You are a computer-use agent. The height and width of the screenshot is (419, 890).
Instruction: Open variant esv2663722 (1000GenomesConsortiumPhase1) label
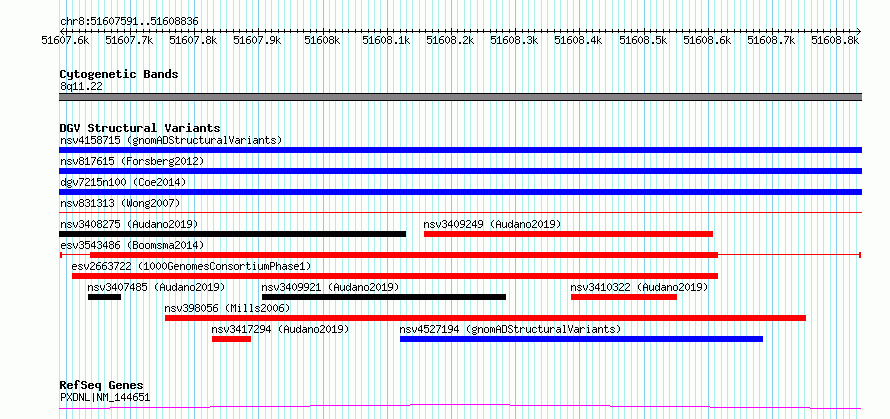[191, 266]
